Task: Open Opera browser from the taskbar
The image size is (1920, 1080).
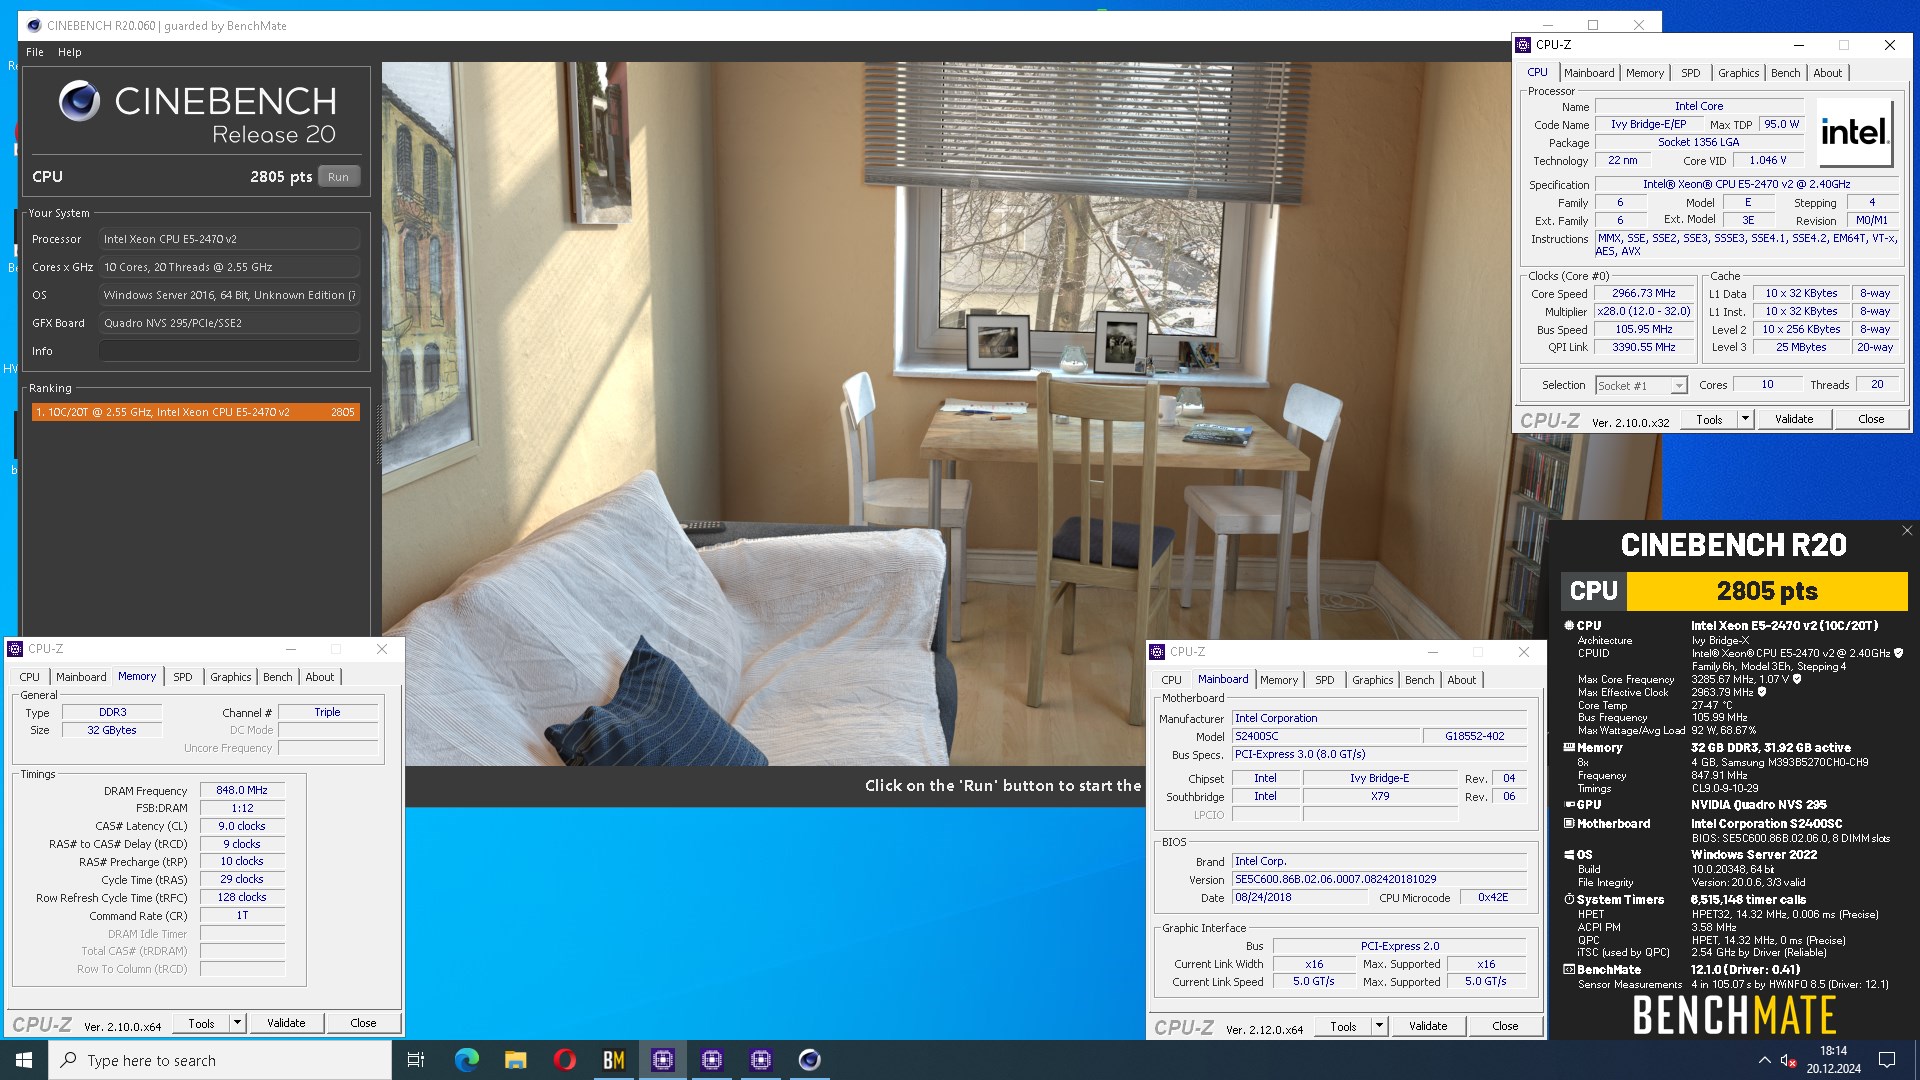Action: [564, 1060]
